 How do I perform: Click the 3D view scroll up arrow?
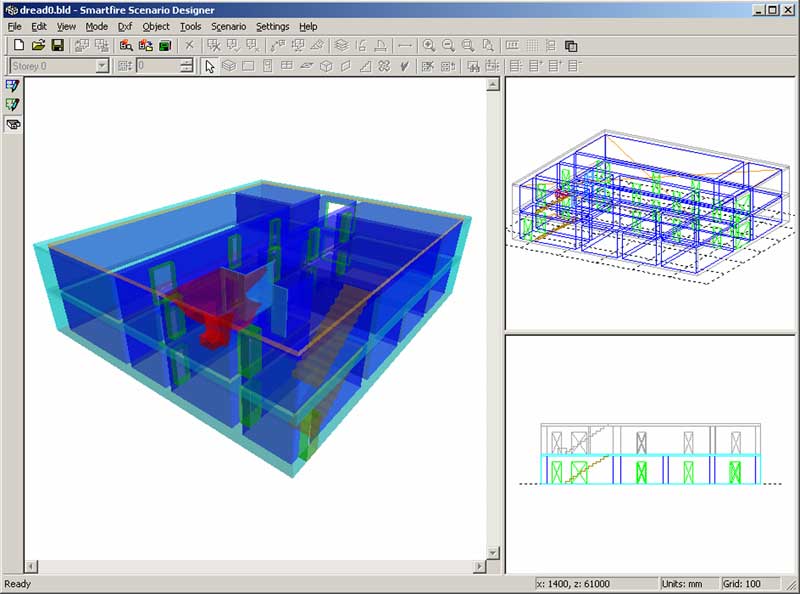click(x=492, y=85)
